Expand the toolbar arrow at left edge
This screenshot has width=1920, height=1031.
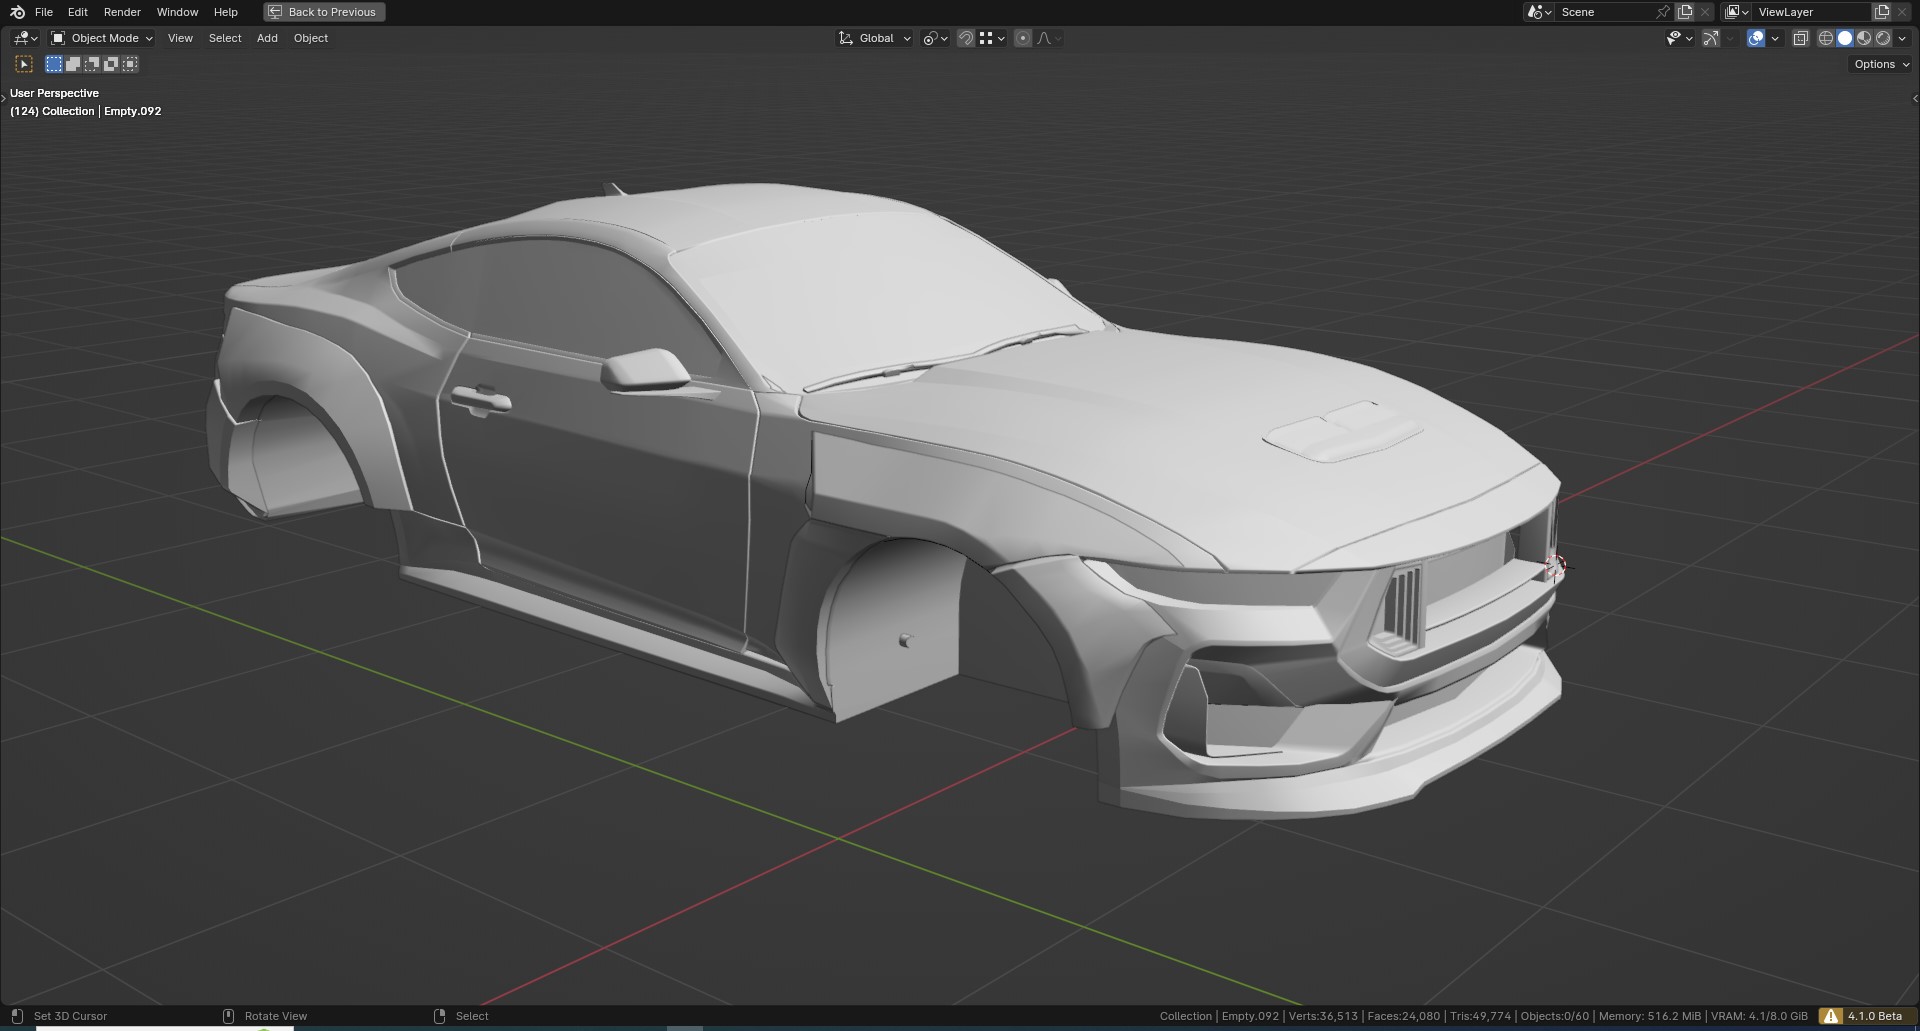(4, 98)
